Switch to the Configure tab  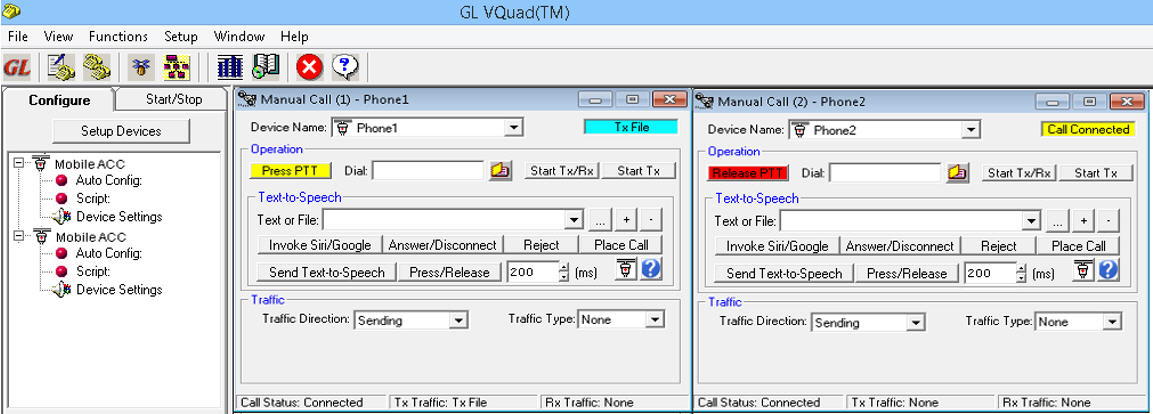[60, 100]
